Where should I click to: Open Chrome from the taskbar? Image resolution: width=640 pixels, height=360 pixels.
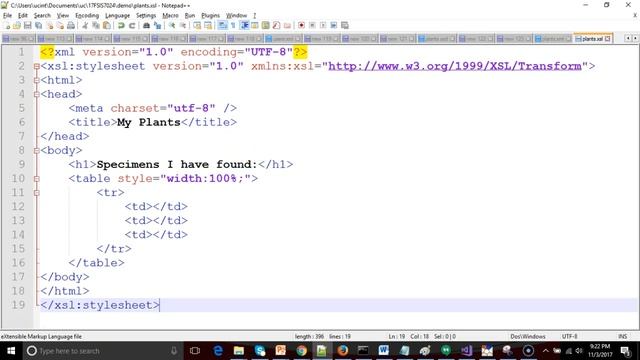click(301, 351)
